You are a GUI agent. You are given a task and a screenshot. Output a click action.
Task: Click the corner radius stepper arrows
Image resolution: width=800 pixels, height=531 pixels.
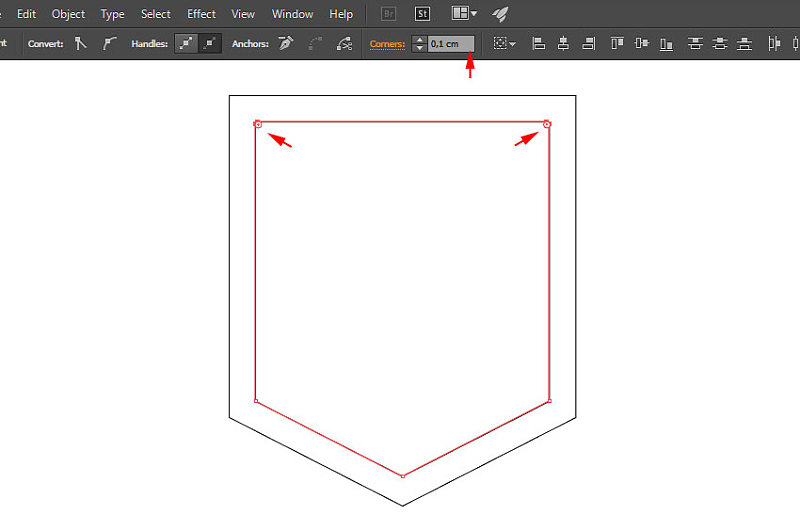(419, 44)
